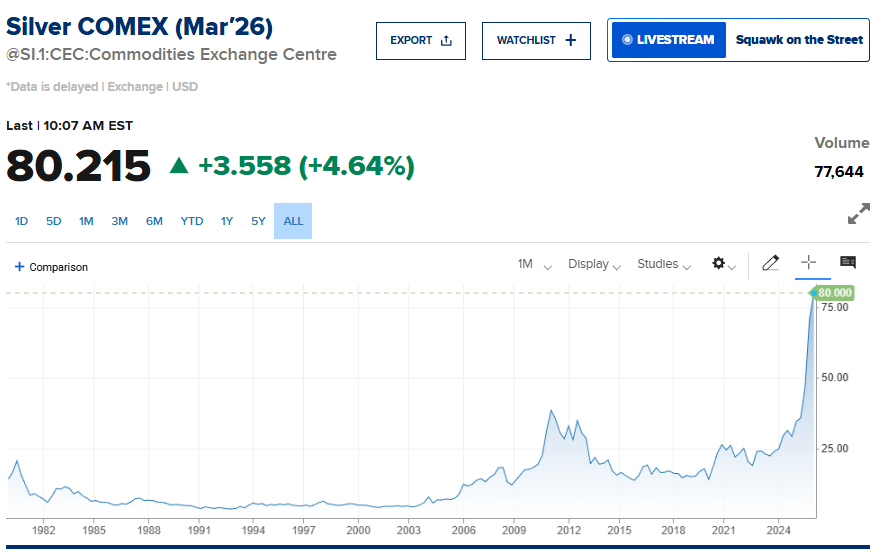This screenshot has height=558, width=885.
Task: Click the 2024 label on time axis
Action: point(778,530)
